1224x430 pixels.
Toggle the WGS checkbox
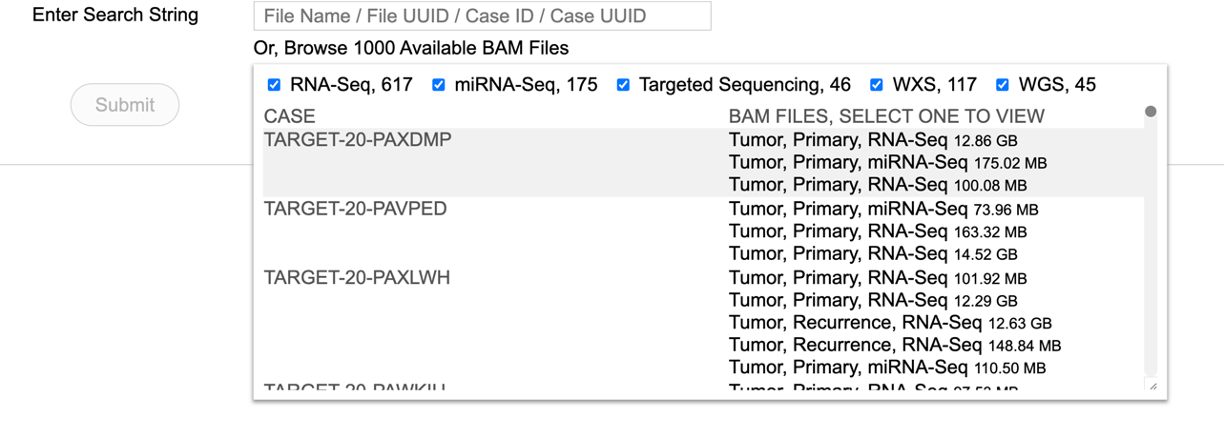tap(1002, 85)
